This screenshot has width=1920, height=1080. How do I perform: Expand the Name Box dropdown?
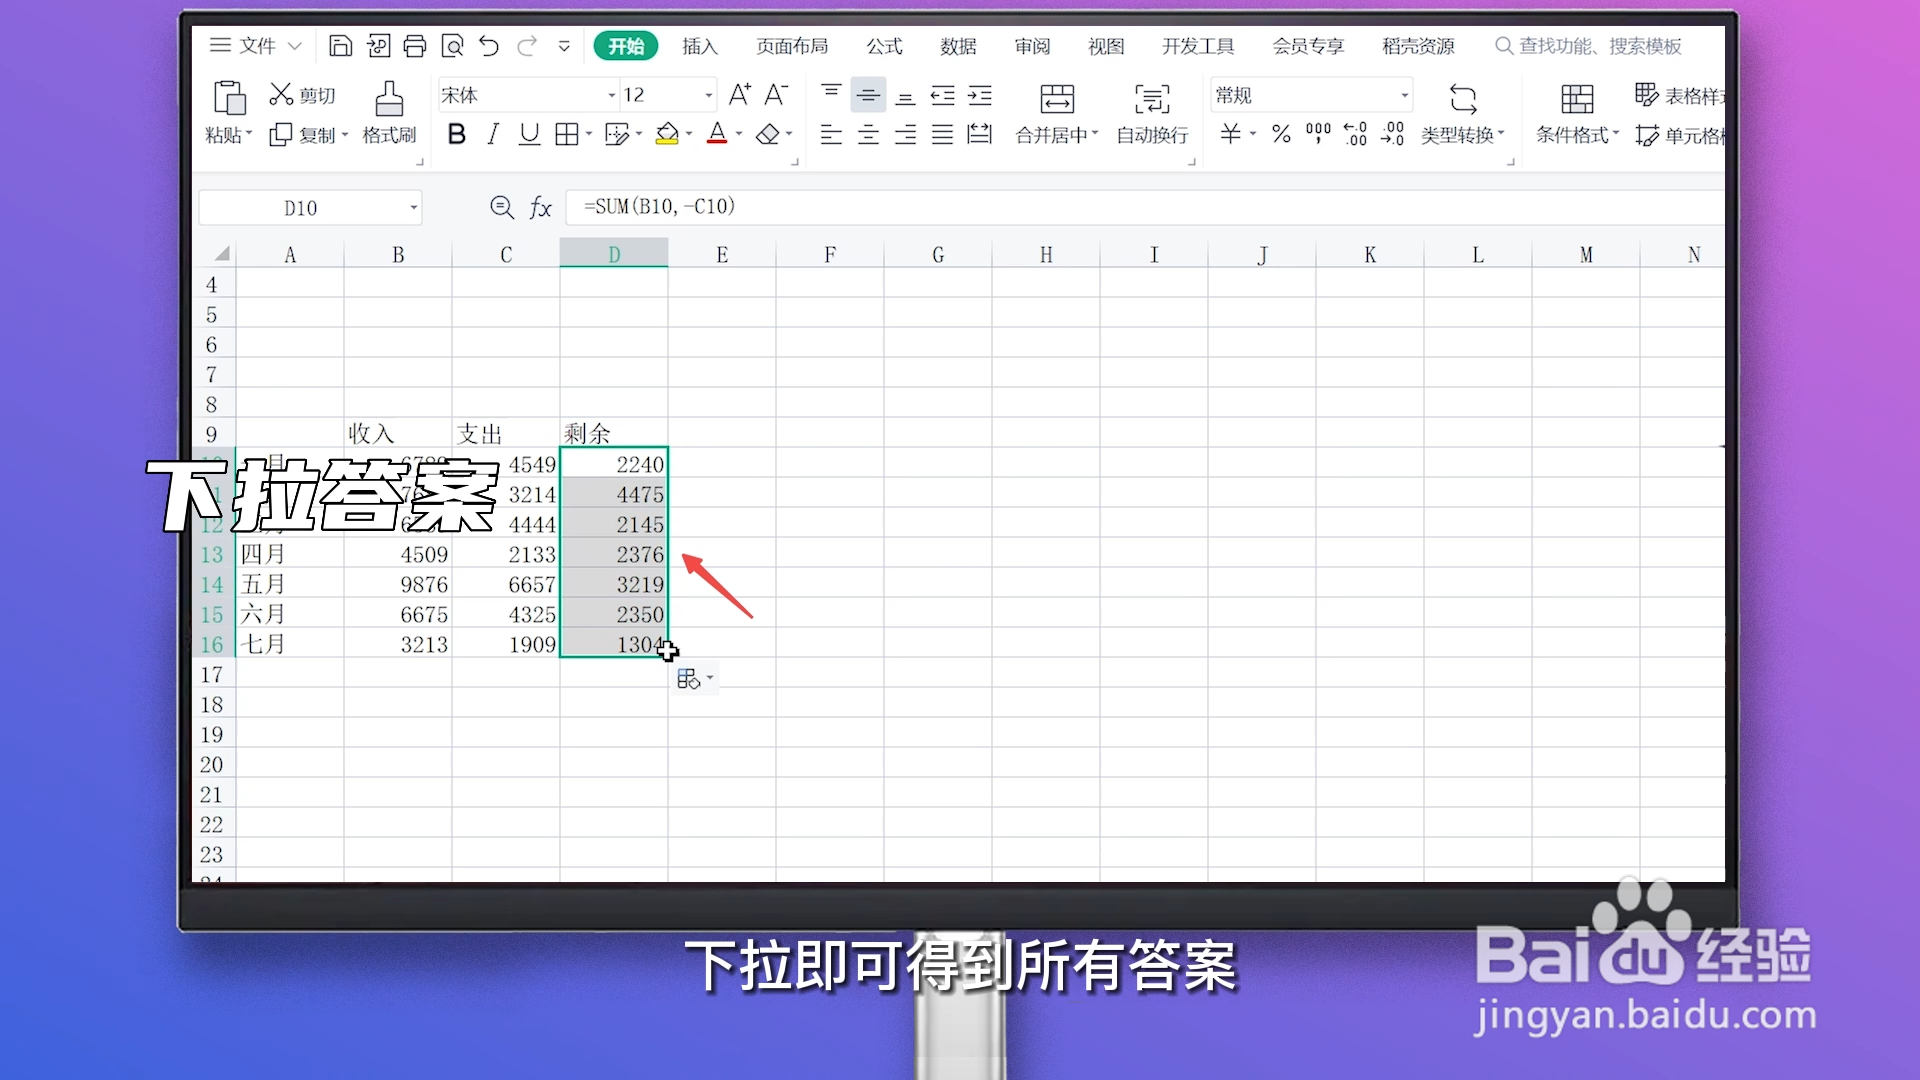coord(413,208)
